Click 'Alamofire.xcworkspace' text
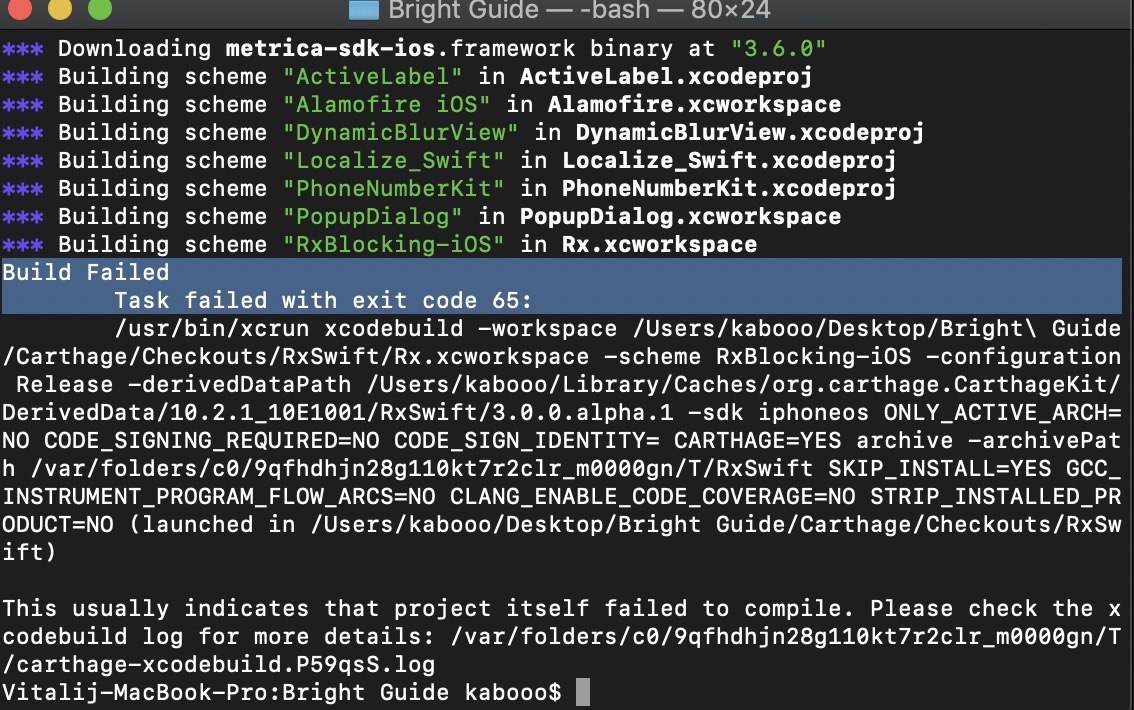The width and height of the screenshot is (1134, 710). pos(694,105)
